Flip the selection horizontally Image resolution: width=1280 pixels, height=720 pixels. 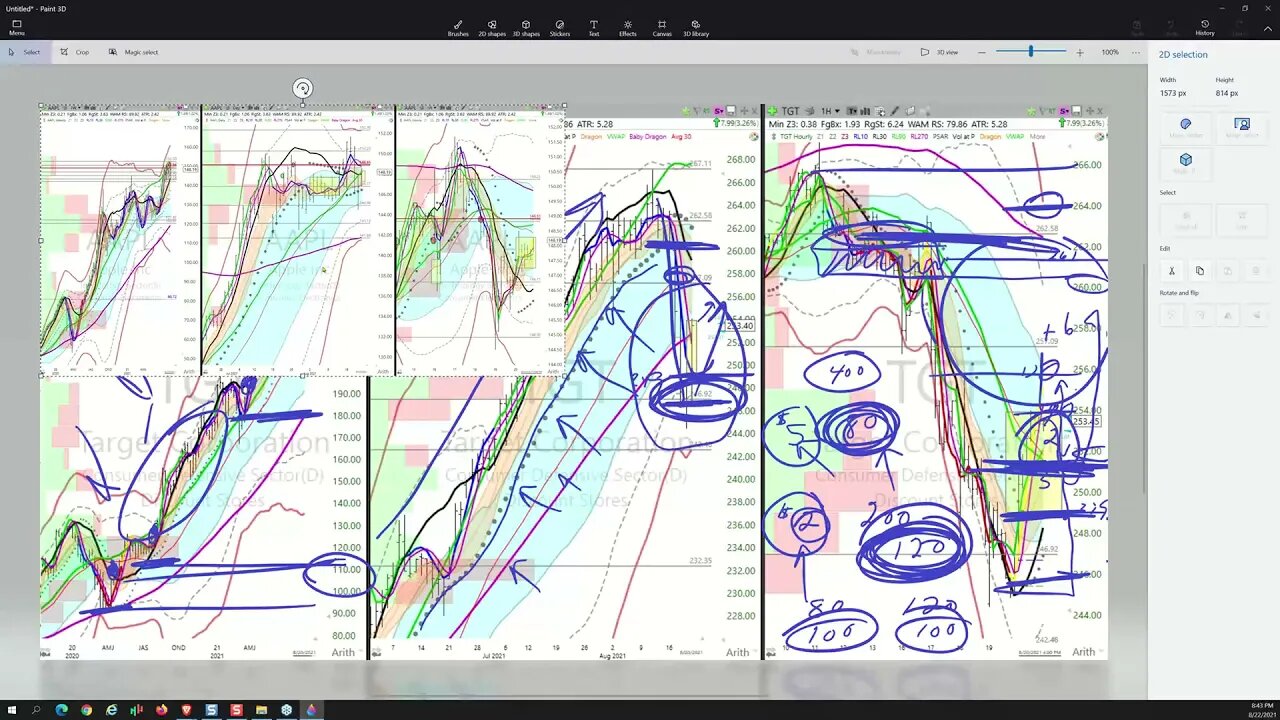pyautogui.click(x=1228, y=315)
